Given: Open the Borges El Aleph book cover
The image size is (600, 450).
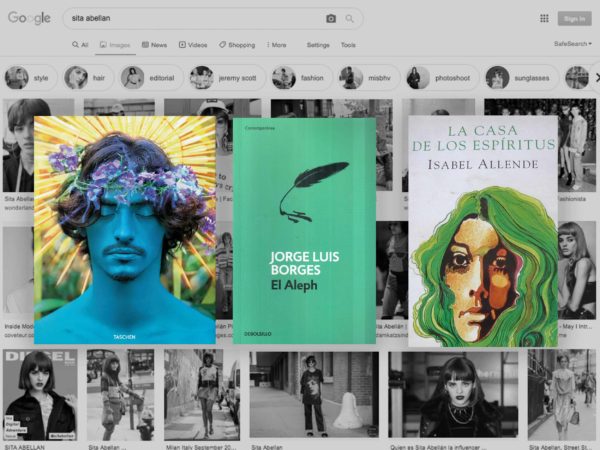Looking at the screenshot, I should point(304,231).
